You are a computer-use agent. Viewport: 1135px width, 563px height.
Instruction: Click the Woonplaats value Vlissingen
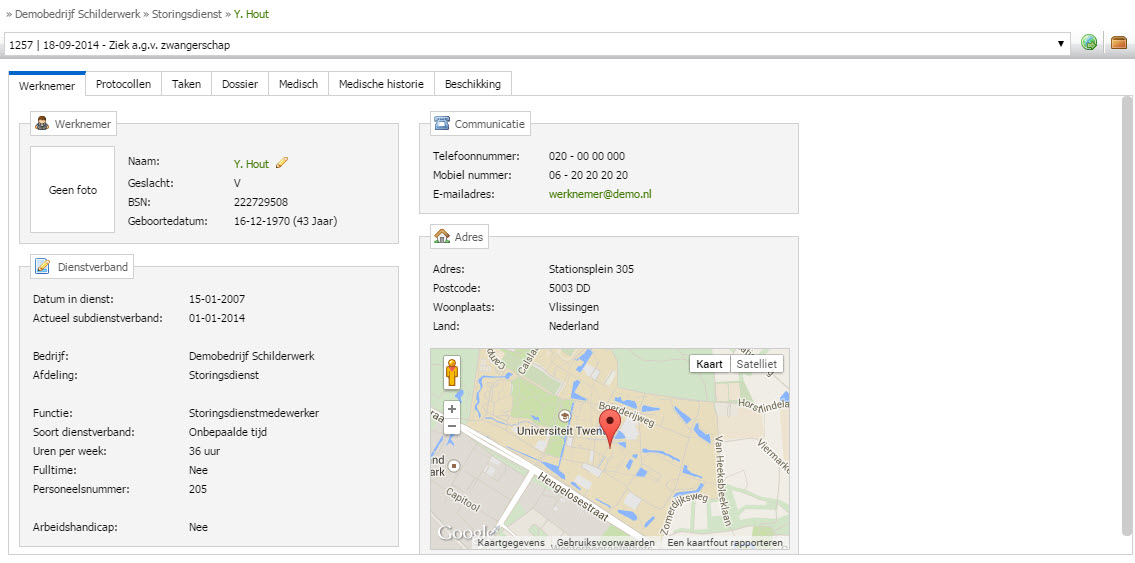tap(574, 307)
